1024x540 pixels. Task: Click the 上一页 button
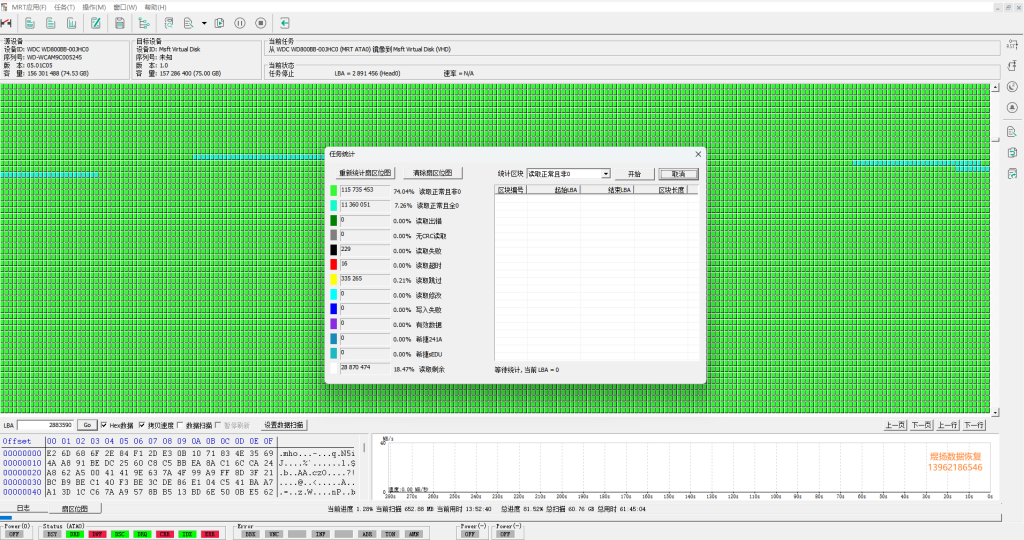(895, 425)
